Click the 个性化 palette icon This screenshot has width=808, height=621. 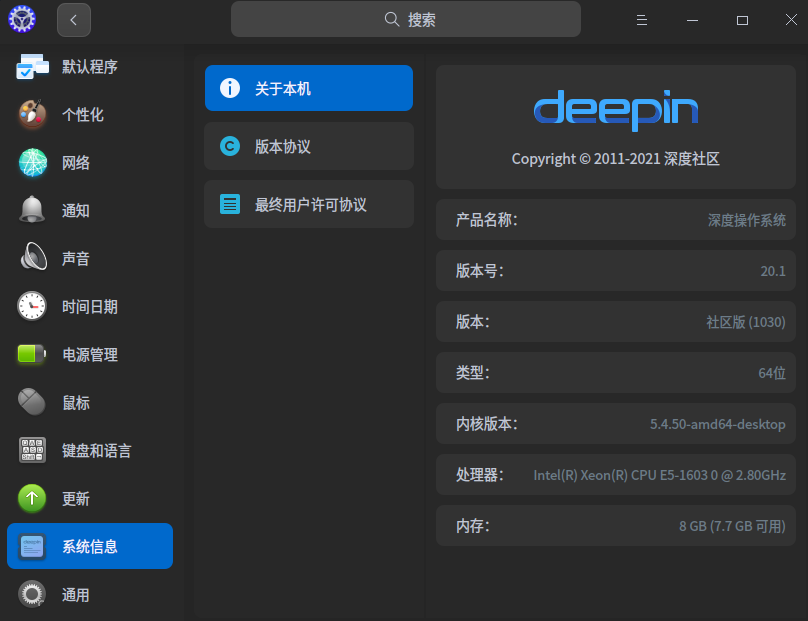pos(32,114)
